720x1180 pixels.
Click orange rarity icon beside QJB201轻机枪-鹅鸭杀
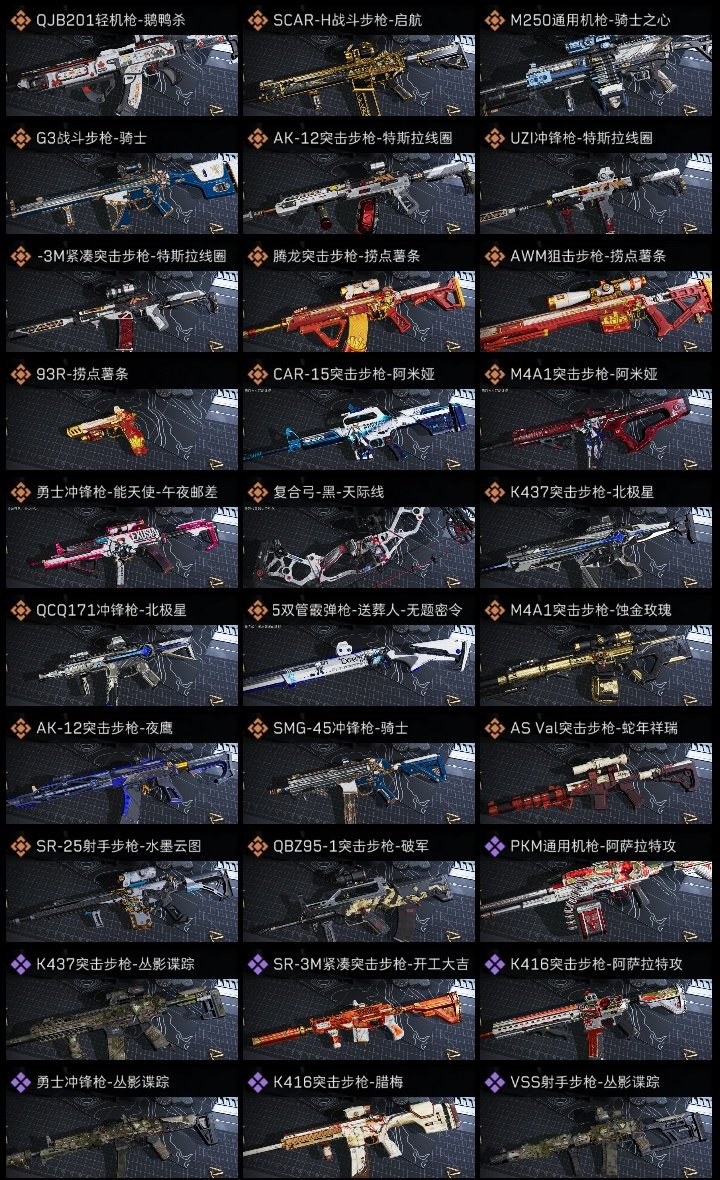[20, 20]
